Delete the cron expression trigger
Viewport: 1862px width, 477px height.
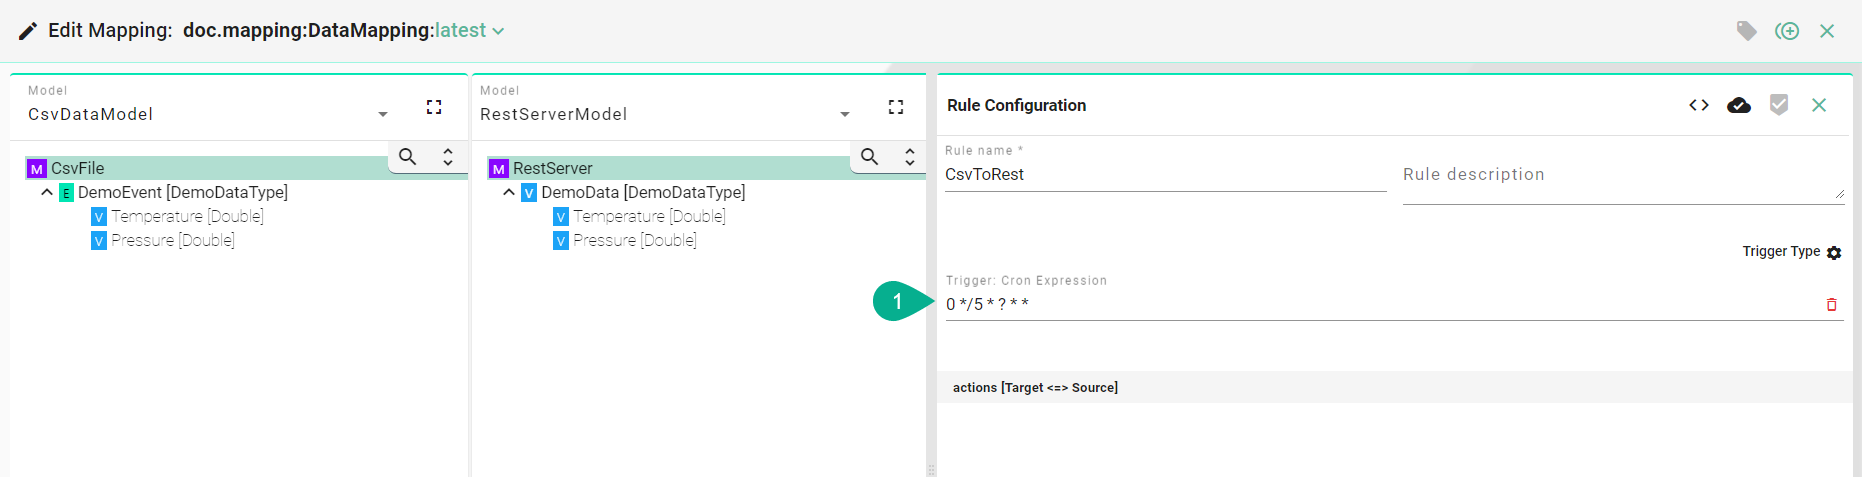1831,305
